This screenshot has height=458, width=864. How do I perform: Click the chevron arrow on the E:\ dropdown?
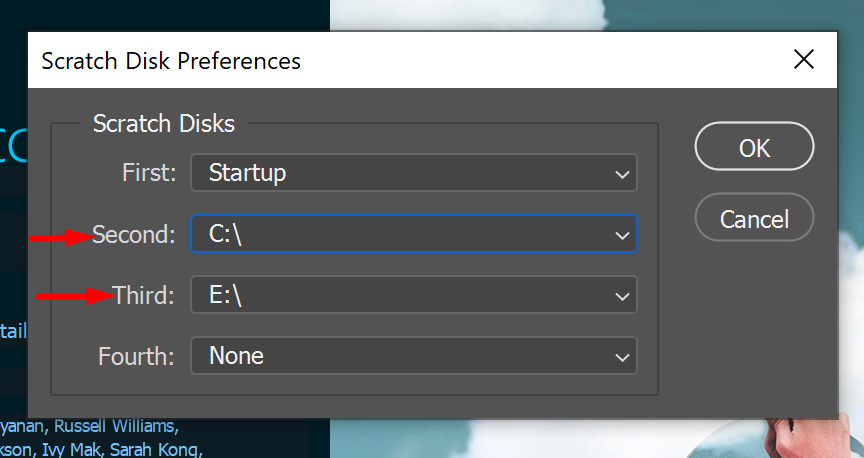point(623,296)
